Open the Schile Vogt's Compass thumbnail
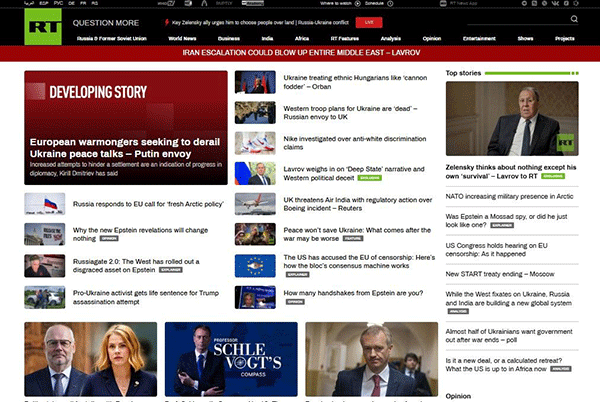Image resolution: width=600 pixels, height=402 pixels. 231,359
